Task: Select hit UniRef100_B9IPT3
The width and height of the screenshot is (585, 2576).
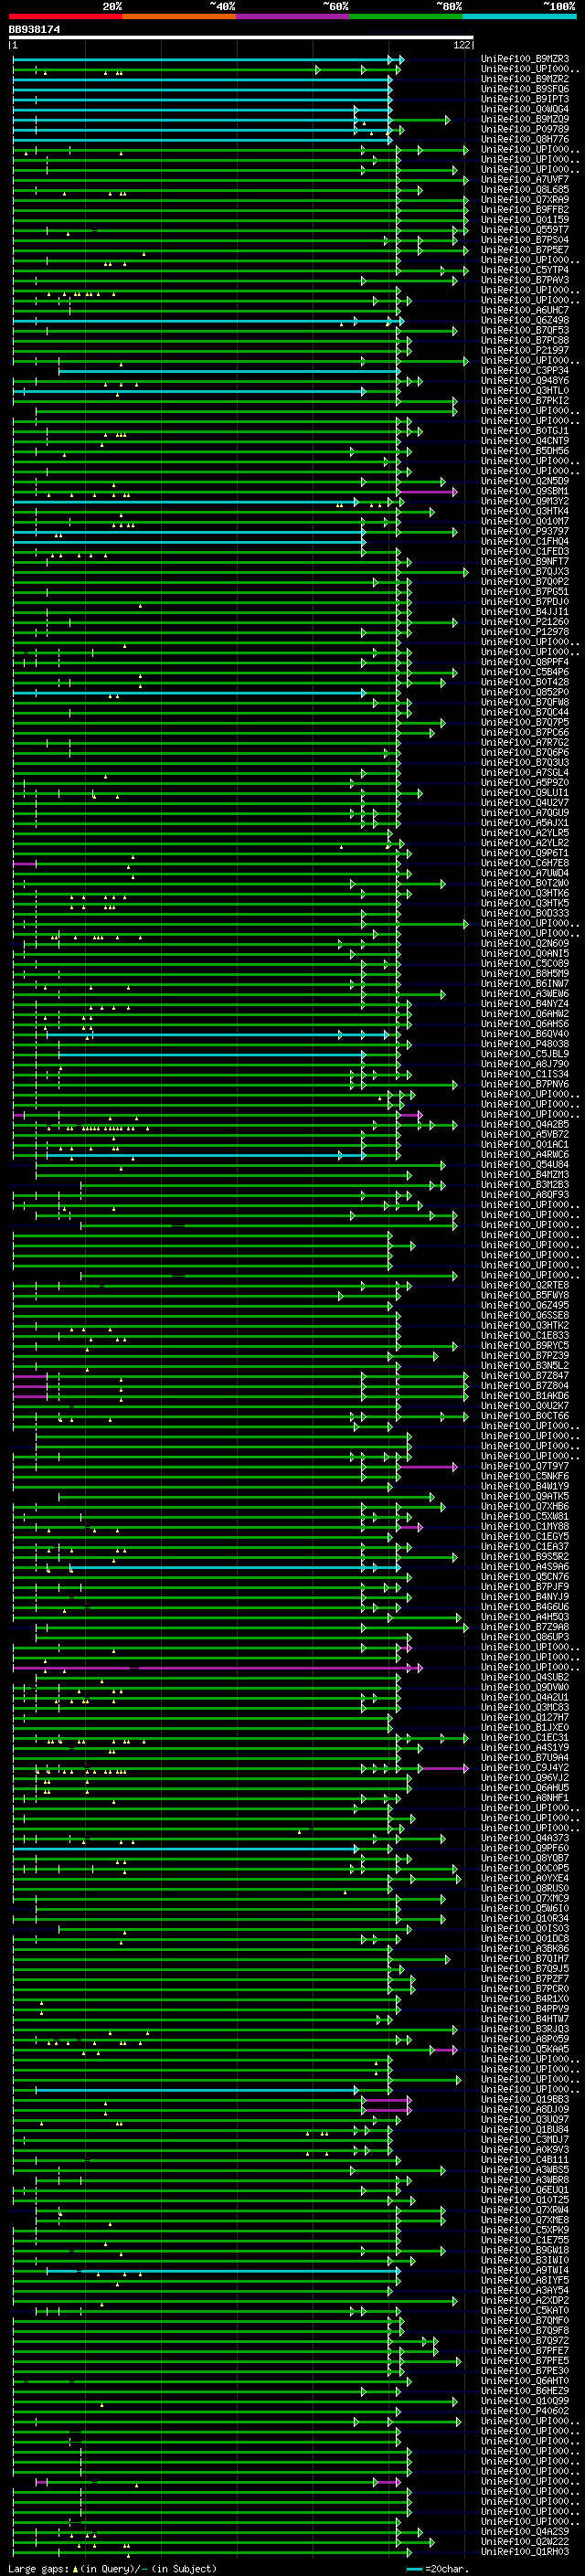Action: (x=525, y=100)
